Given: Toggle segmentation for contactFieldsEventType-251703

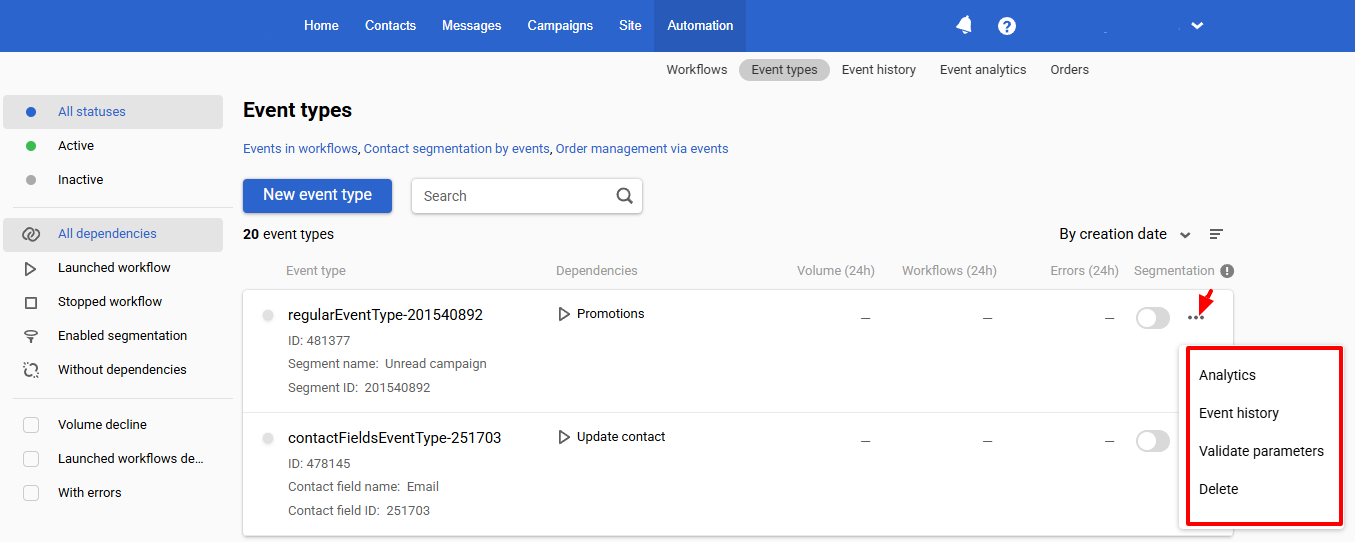Looking at the screenshot, I should [1152, 441].
